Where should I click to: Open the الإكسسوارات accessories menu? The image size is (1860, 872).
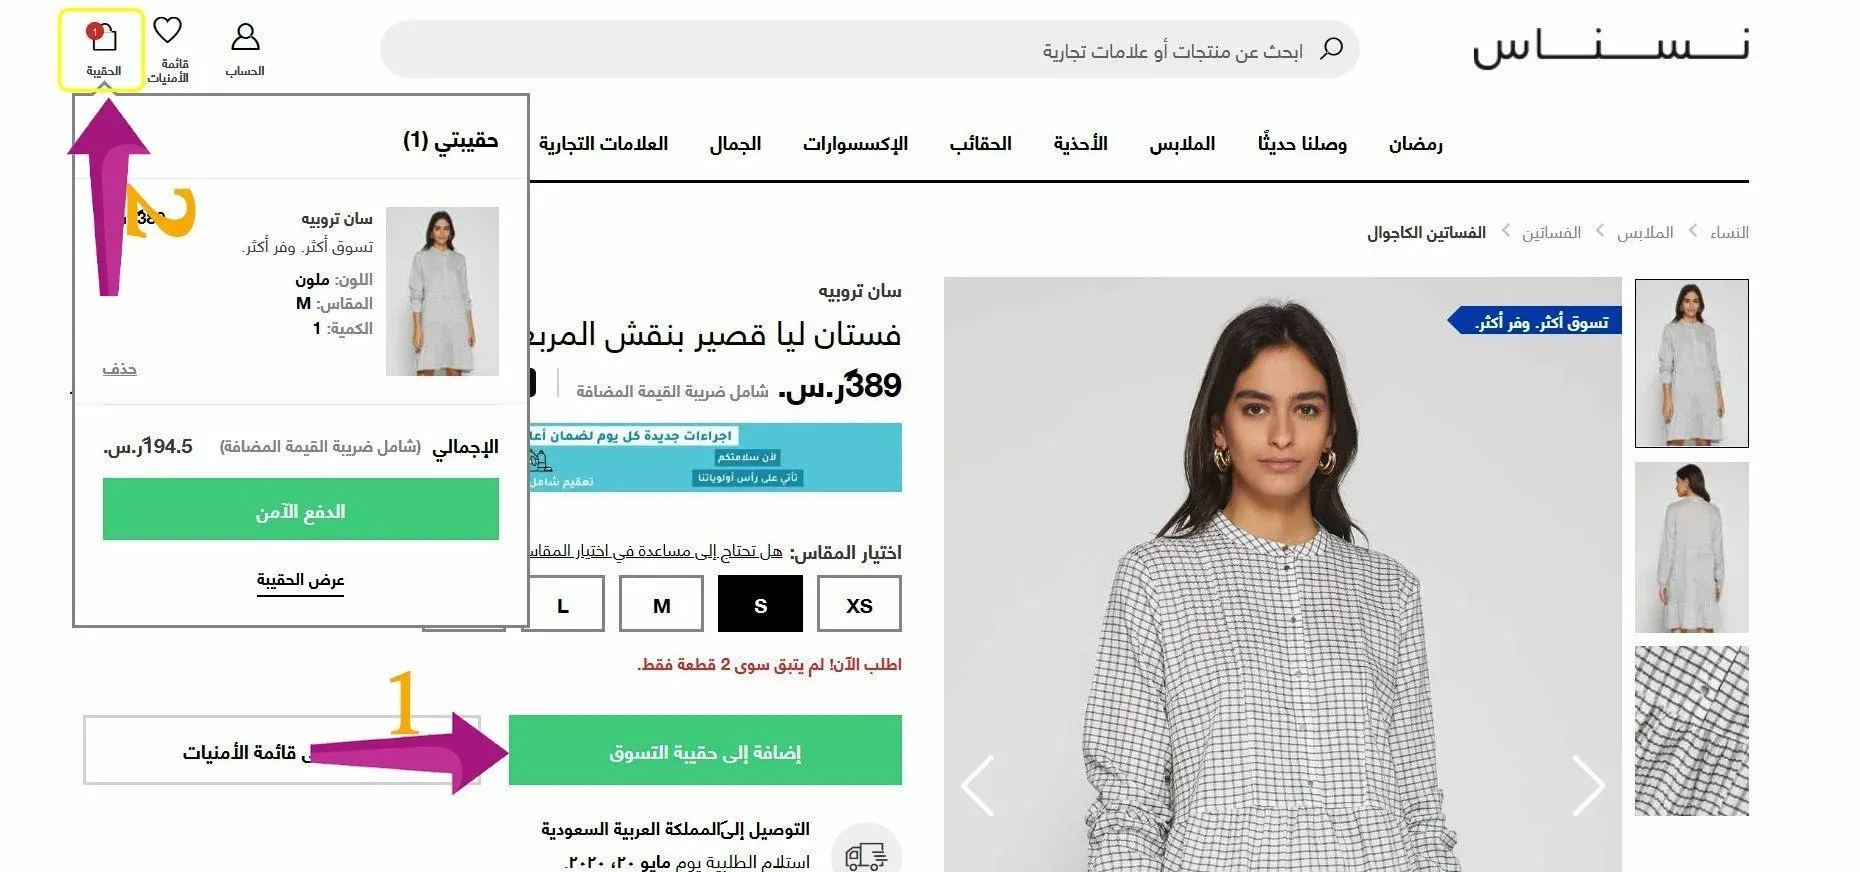click(855, 144)
